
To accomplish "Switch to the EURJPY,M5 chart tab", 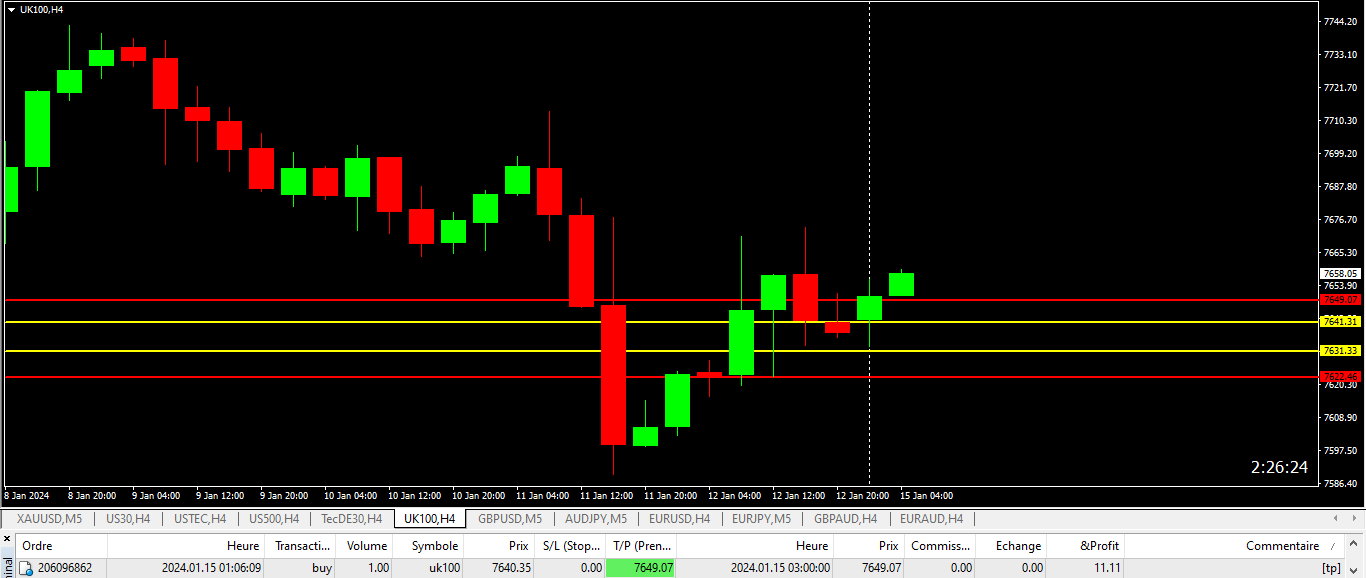I will click(761, 519).
